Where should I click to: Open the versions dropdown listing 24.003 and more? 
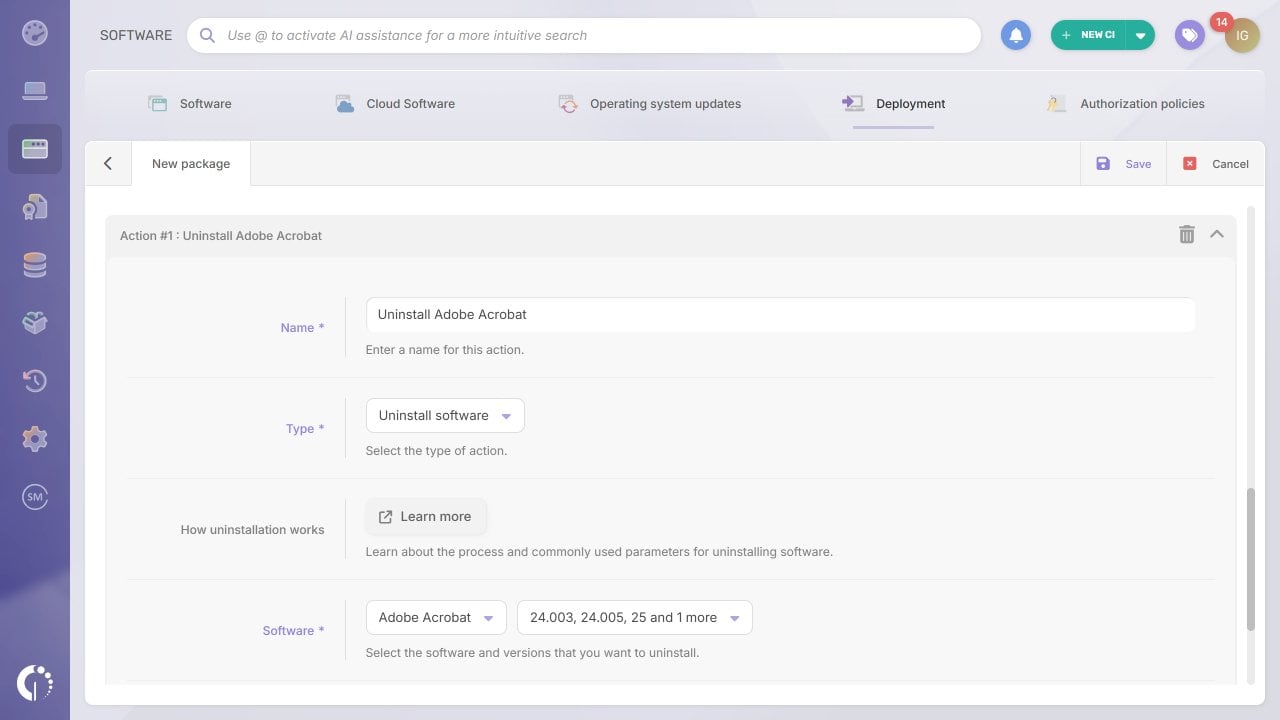(634, 617)
